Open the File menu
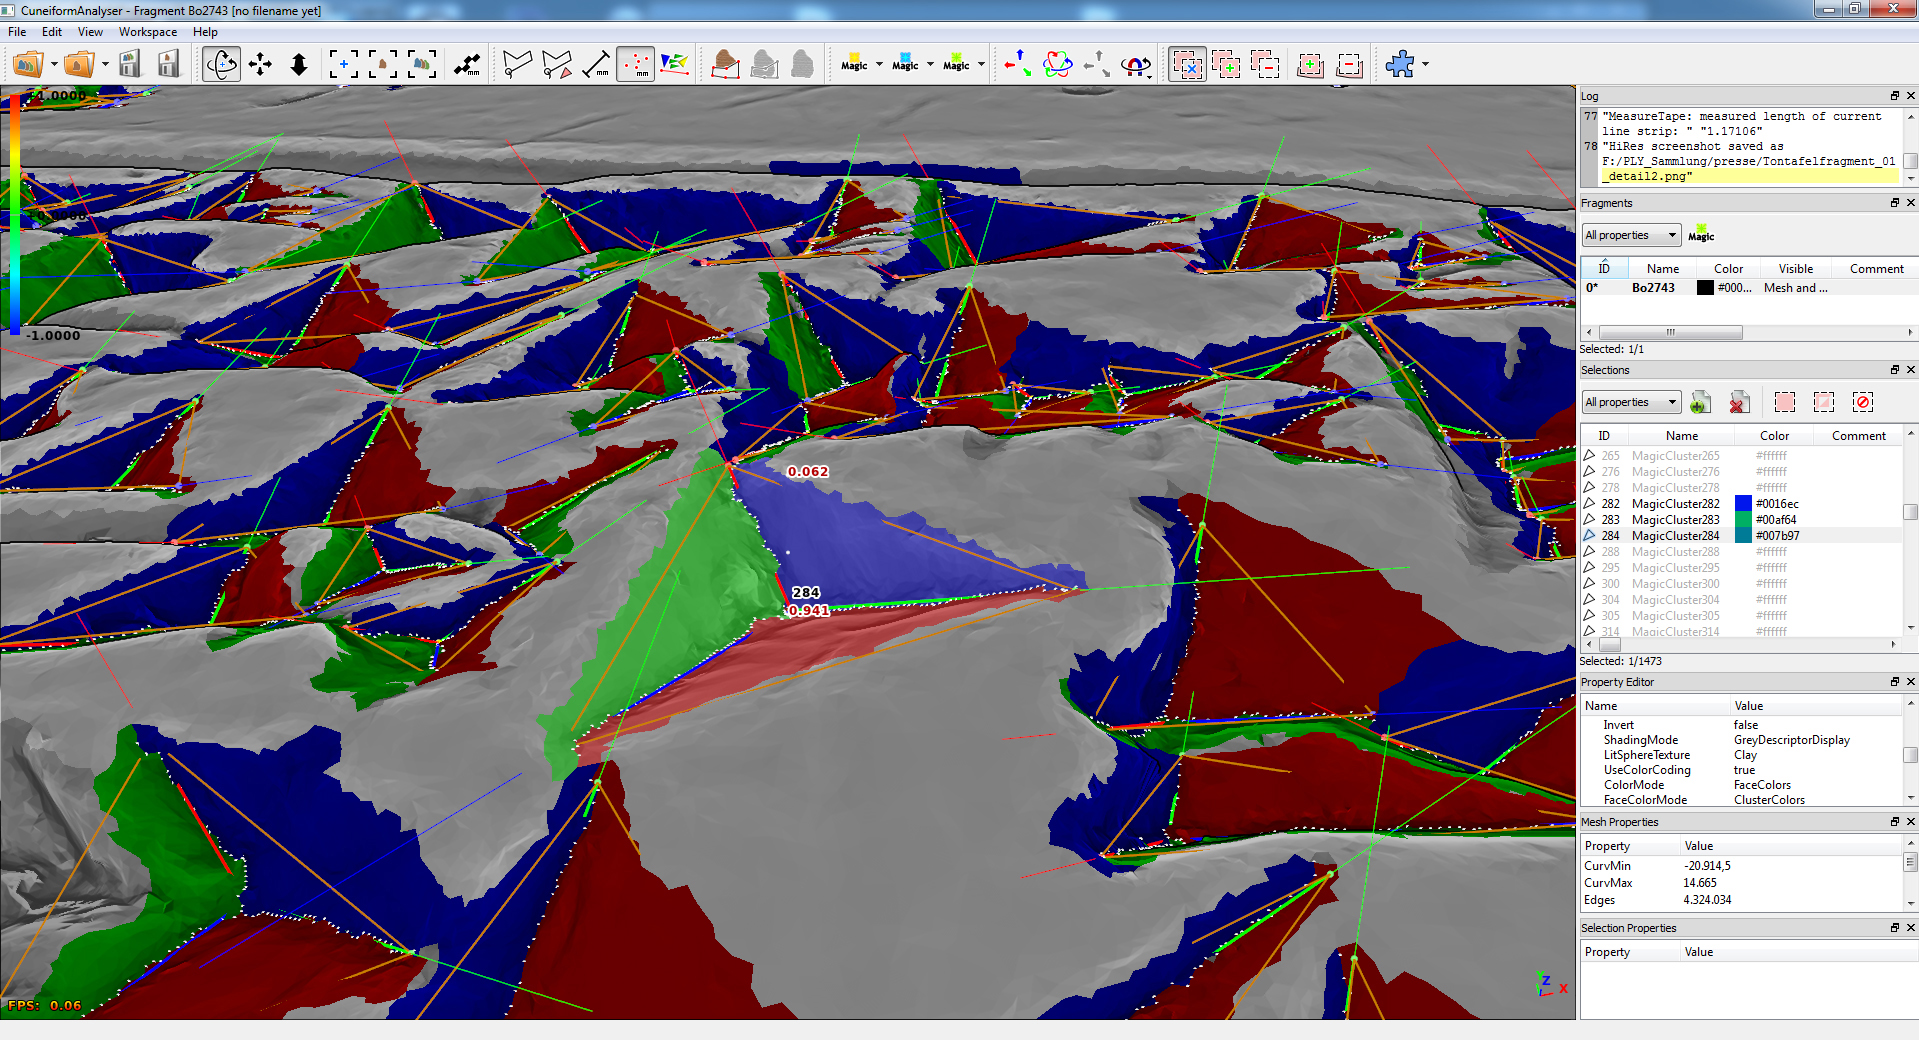Viewport: 1919px width, 1040px height. 17,32
